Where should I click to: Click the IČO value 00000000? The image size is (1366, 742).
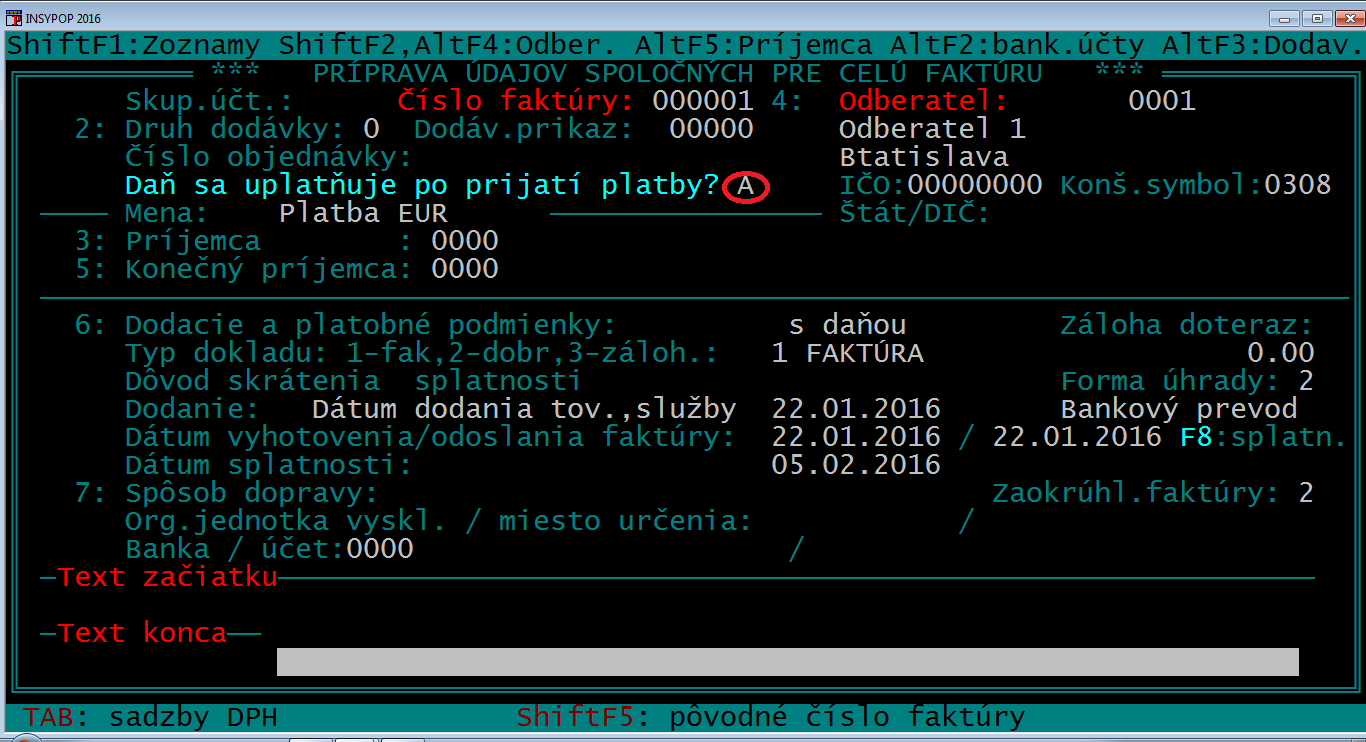pyautogui.click(x=975, y=185)
